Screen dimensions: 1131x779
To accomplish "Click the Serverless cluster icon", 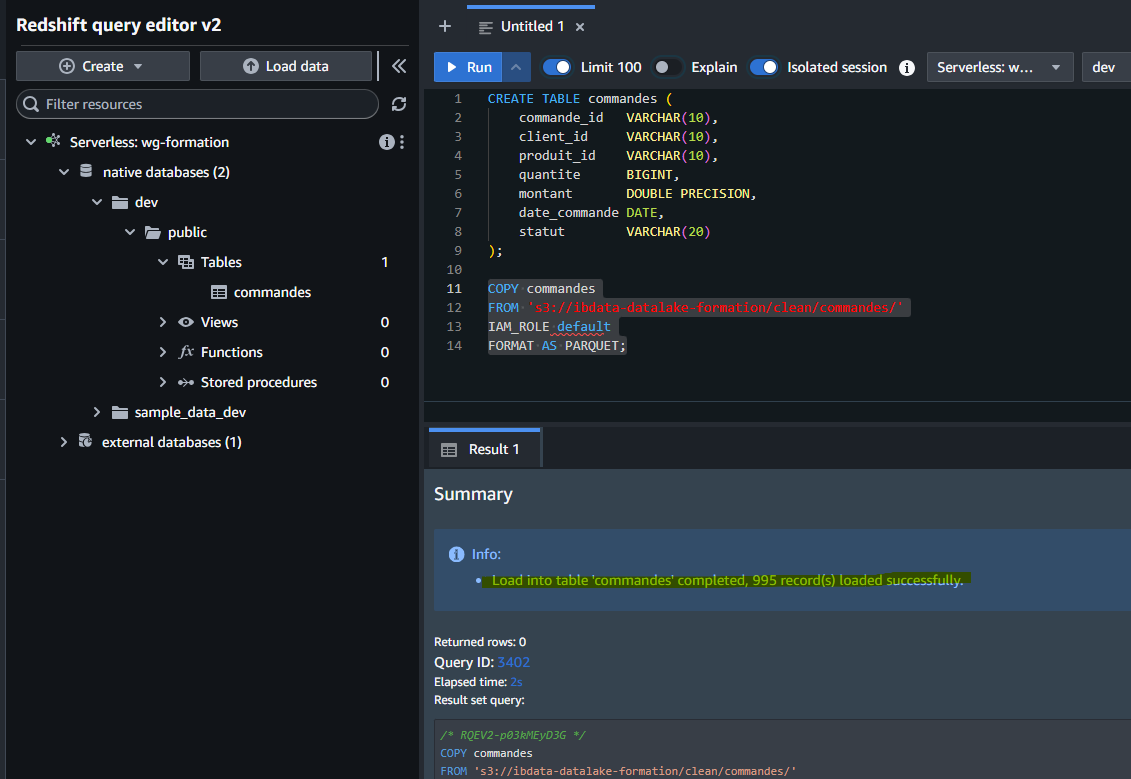I will click(53, 141).
